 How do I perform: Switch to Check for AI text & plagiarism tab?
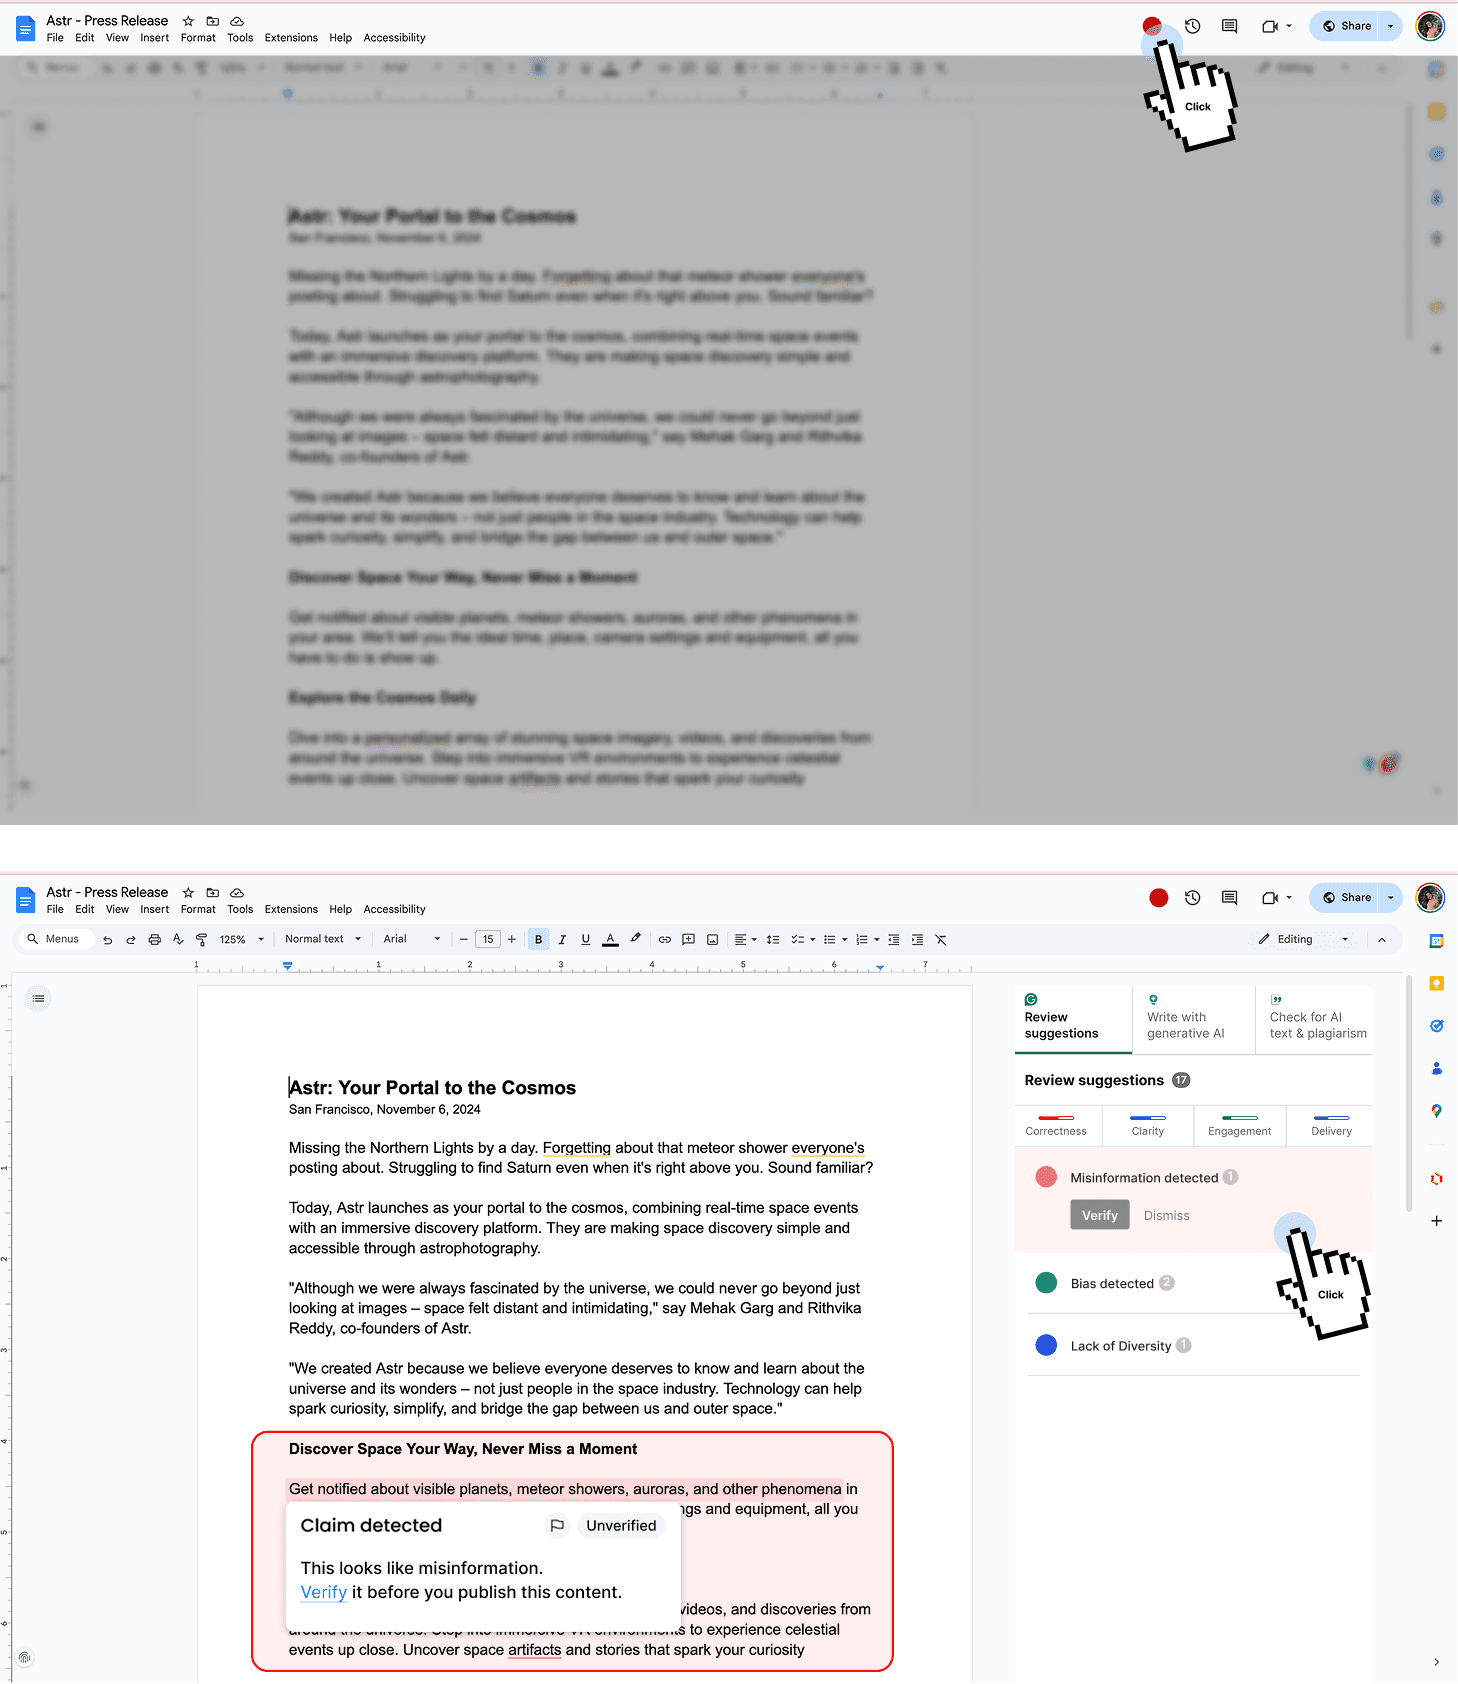(x=1314, y=1019)
